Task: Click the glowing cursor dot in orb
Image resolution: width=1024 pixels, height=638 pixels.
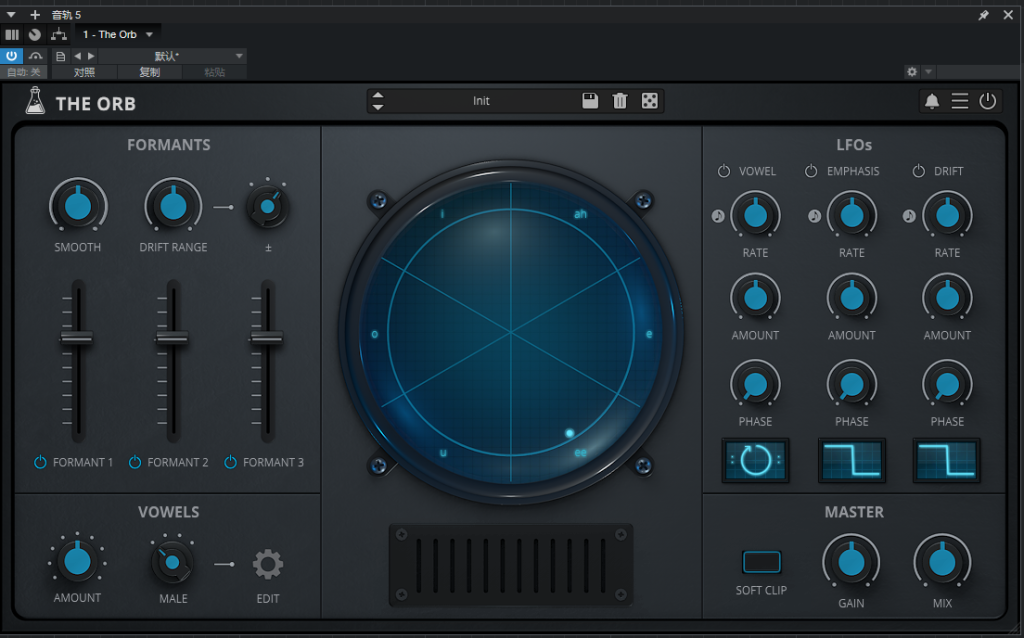Action: pyautogui.click(x=569, y=433)
